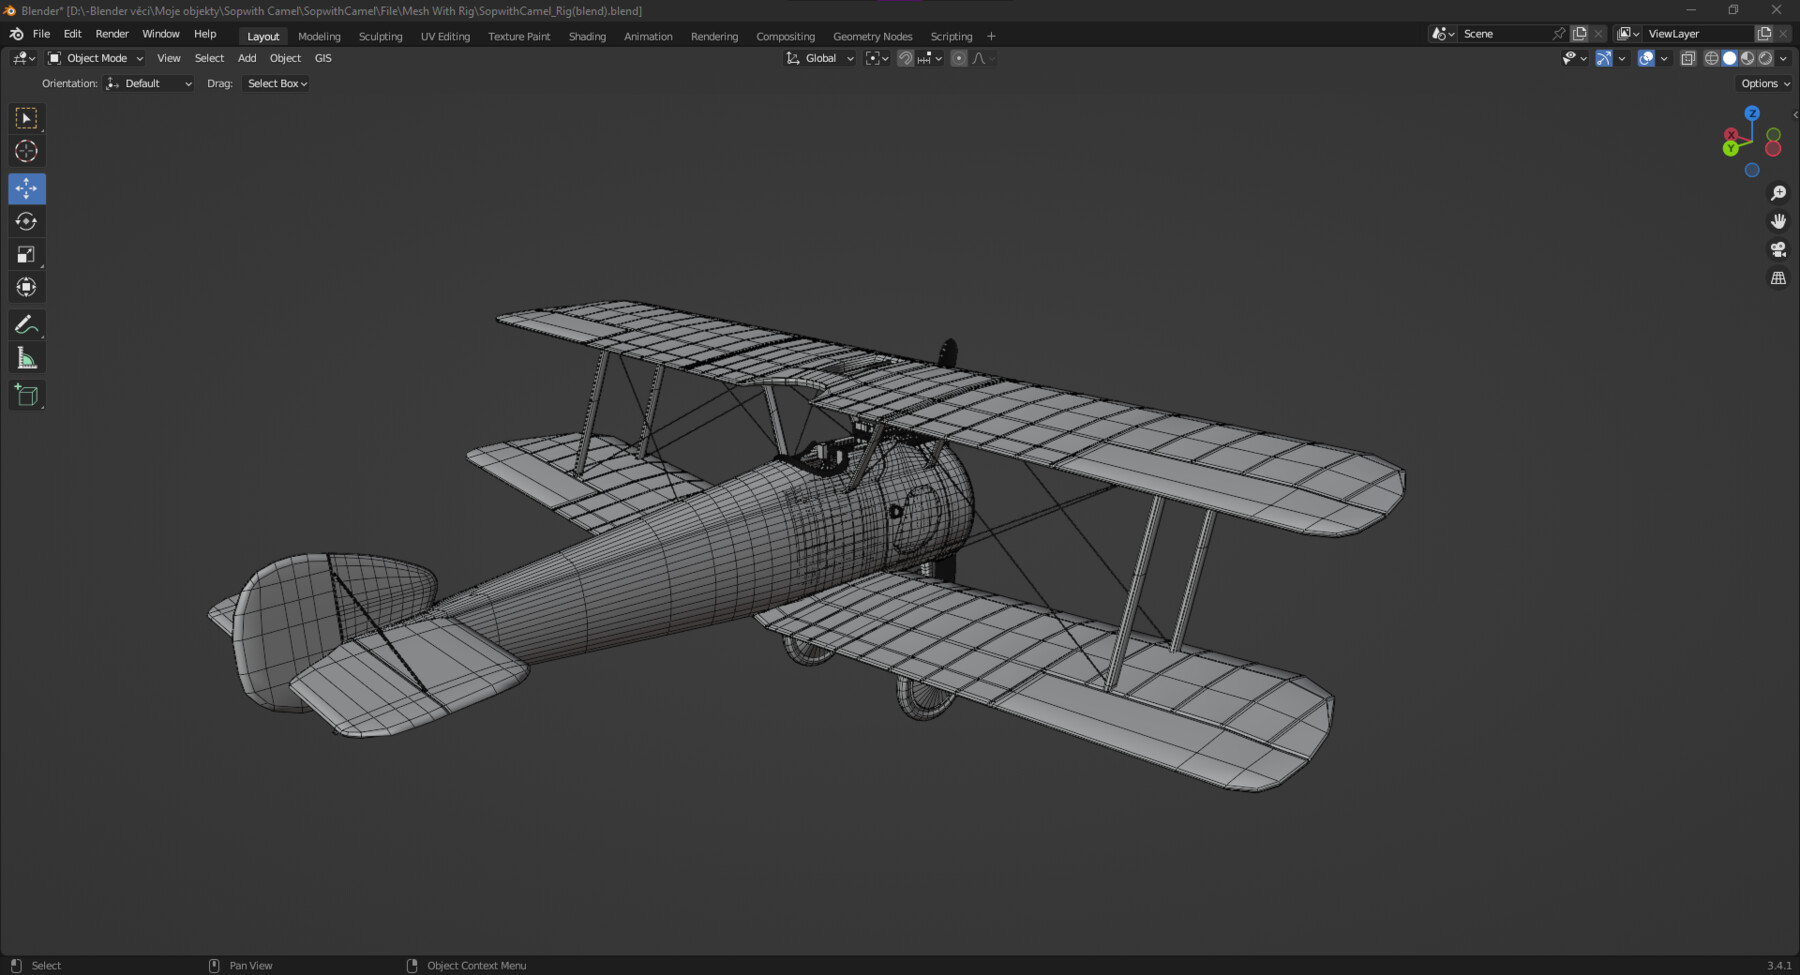This screenshot has height=975, width=1800.
Task: Select the Add Cube tool
Action: (26, 394)
